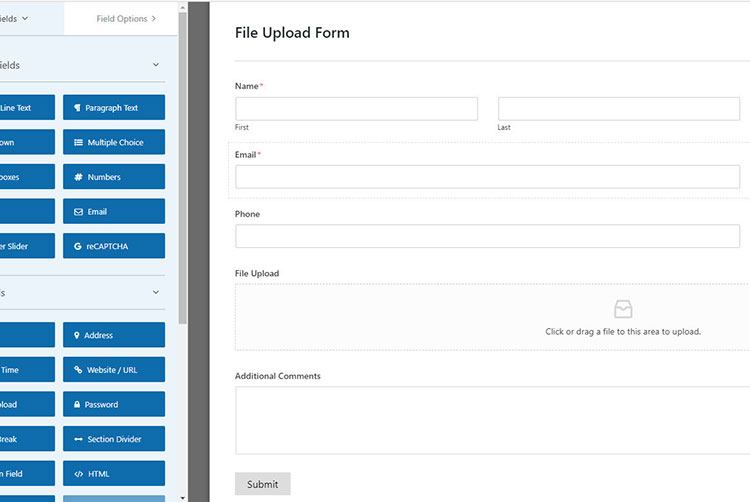Add a Single Line Text field
Screen dimensions: 750x502
coord(27,108)
